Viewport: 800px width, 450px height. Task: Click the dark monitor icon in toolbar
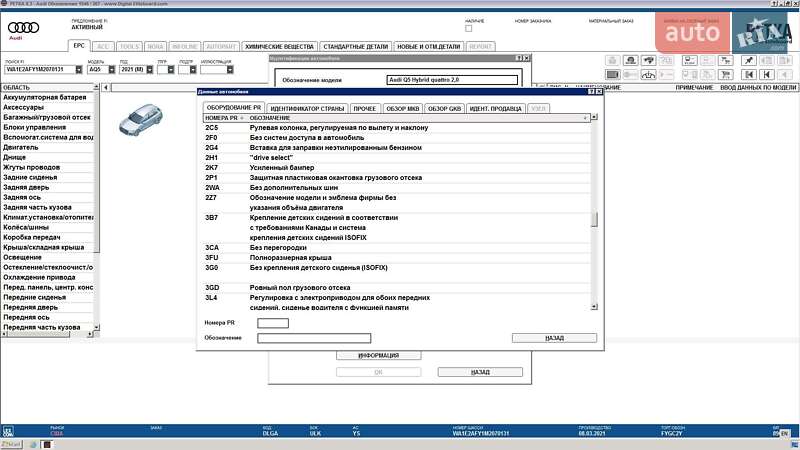[613, 74]
